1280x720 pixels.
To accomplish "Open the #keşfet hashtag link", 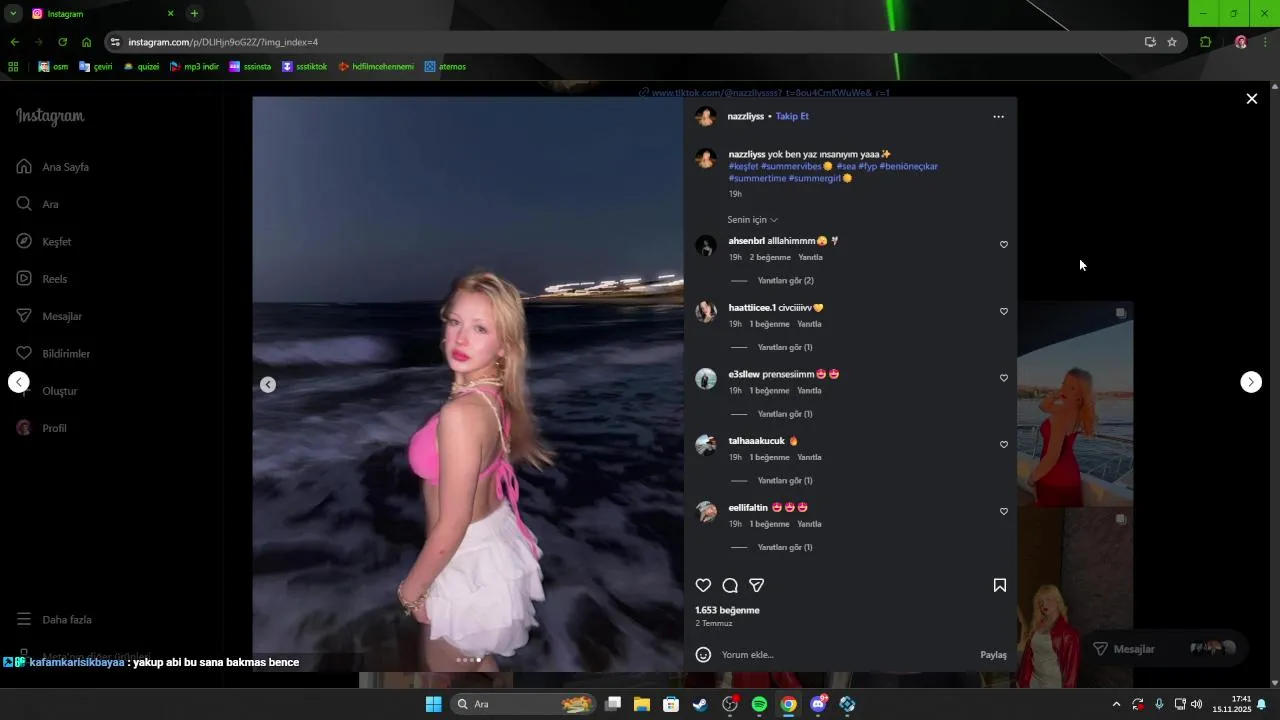I will pyautogui.click(x=743, y=166).
